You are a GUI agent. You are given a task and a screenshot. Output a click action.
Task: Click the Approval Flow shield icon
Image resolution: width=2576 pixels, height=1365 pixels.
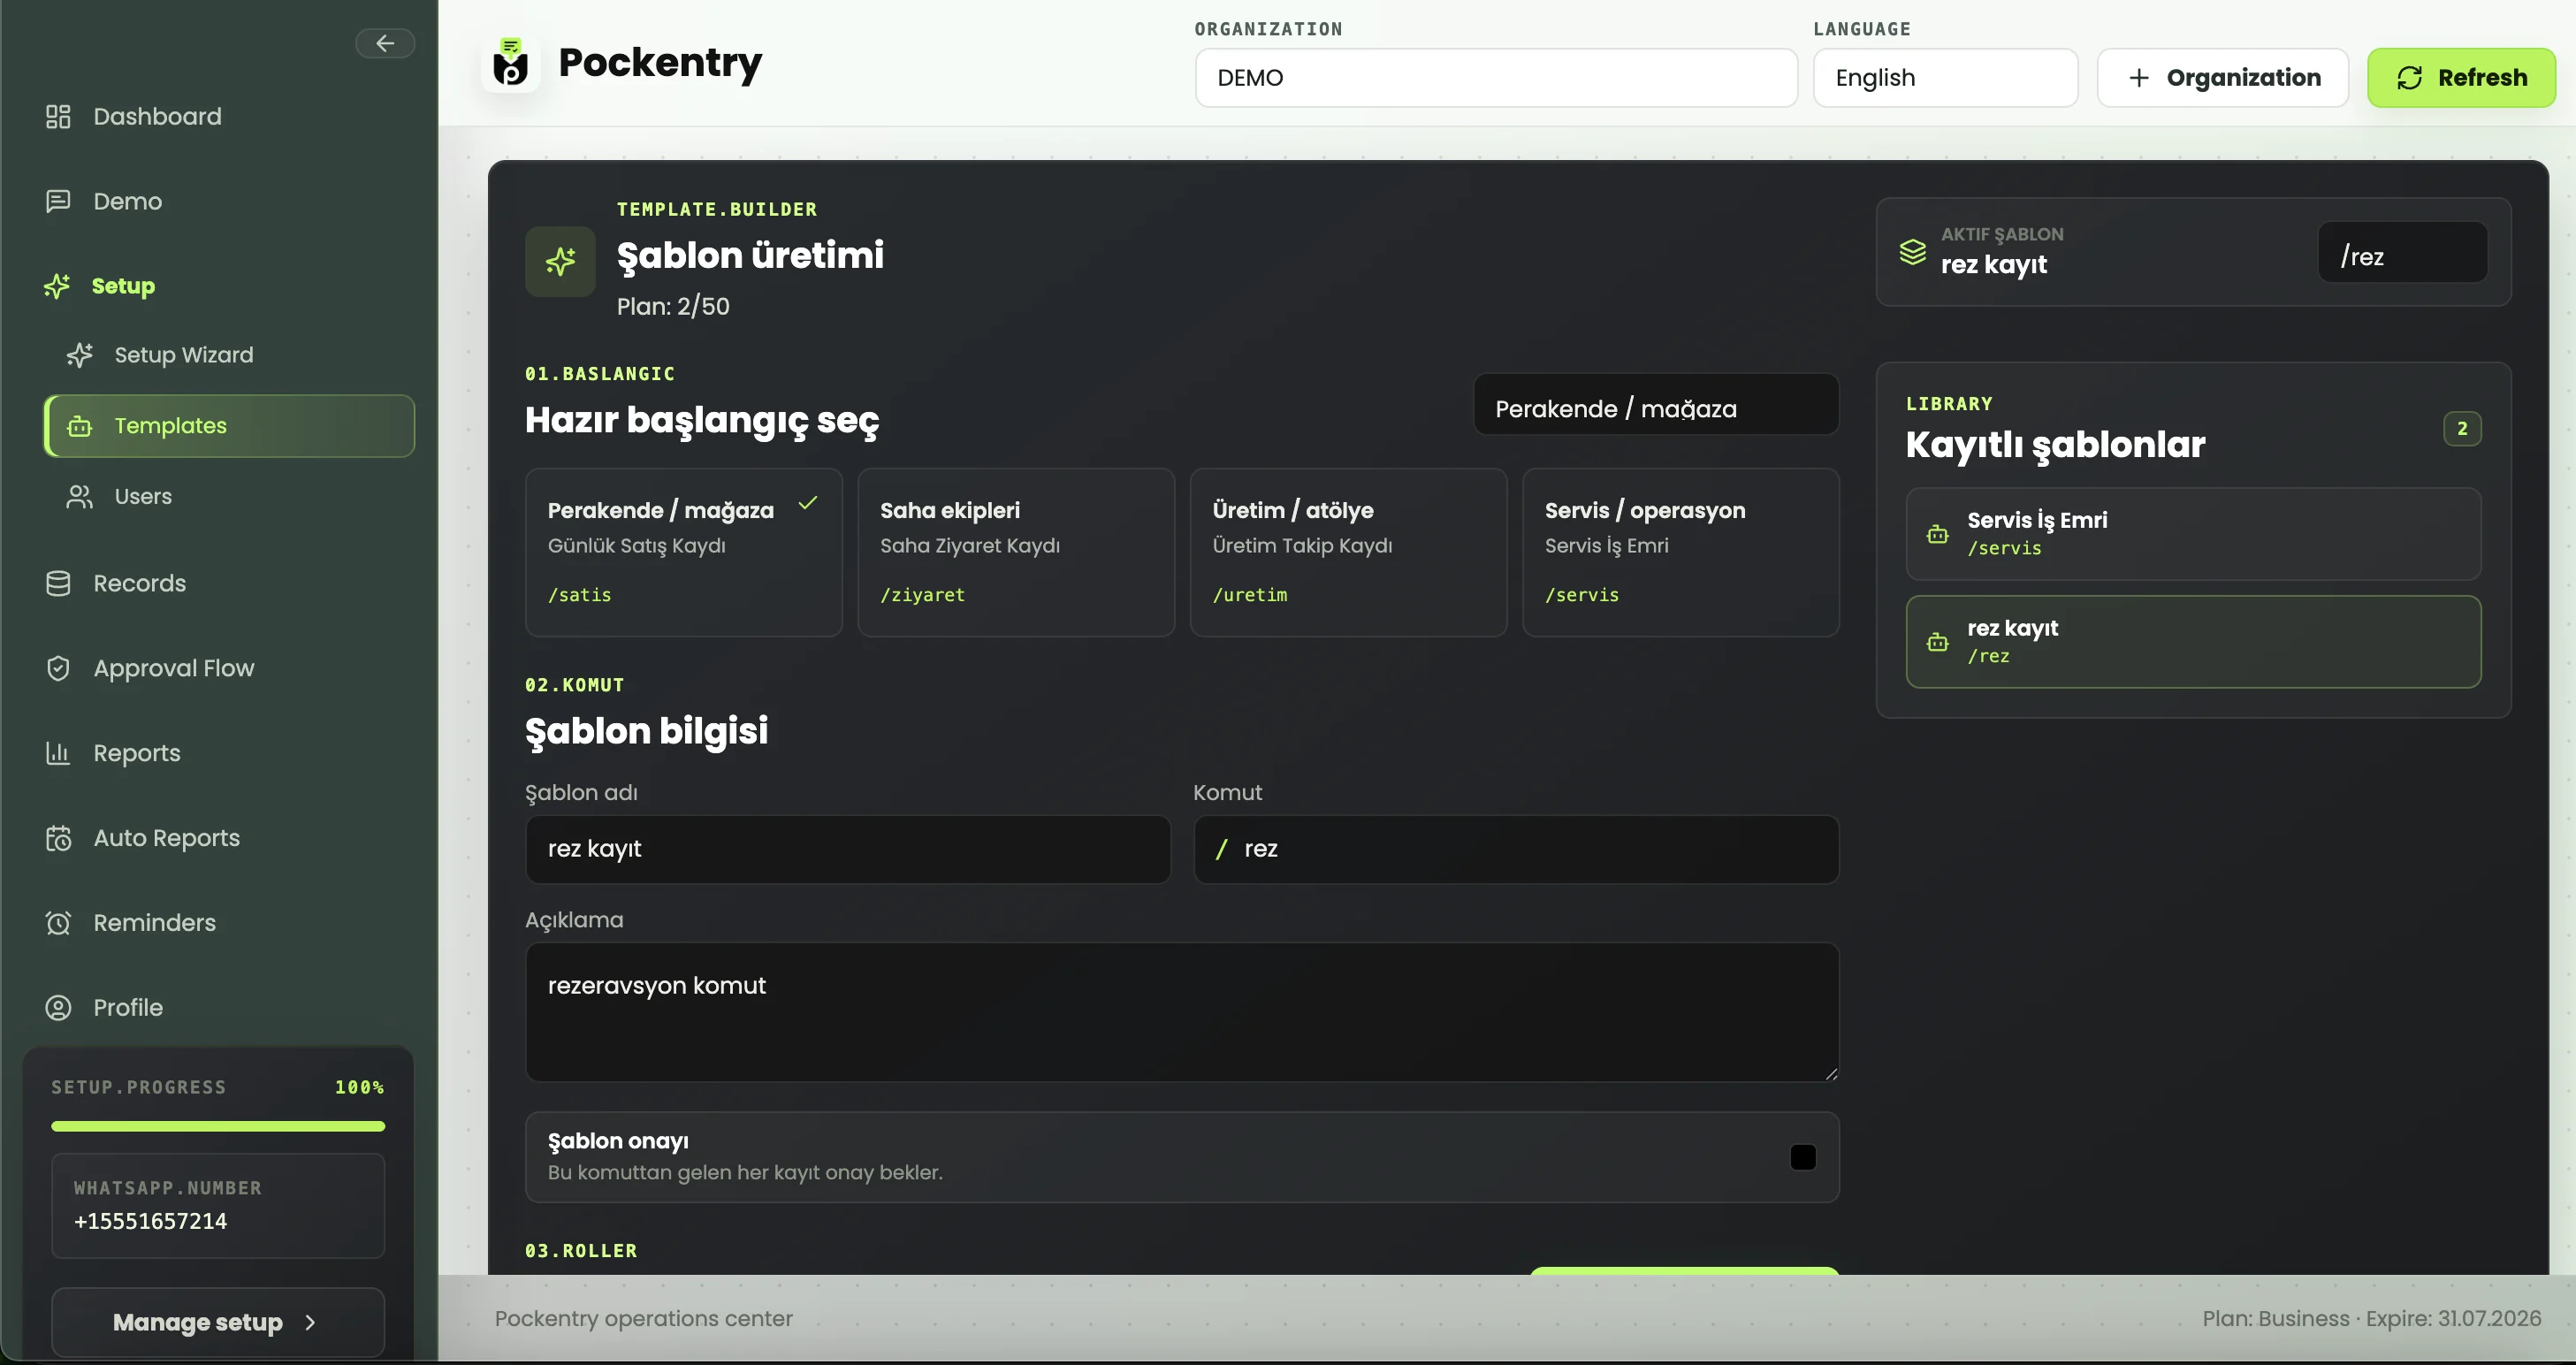(x=58, y=668)
